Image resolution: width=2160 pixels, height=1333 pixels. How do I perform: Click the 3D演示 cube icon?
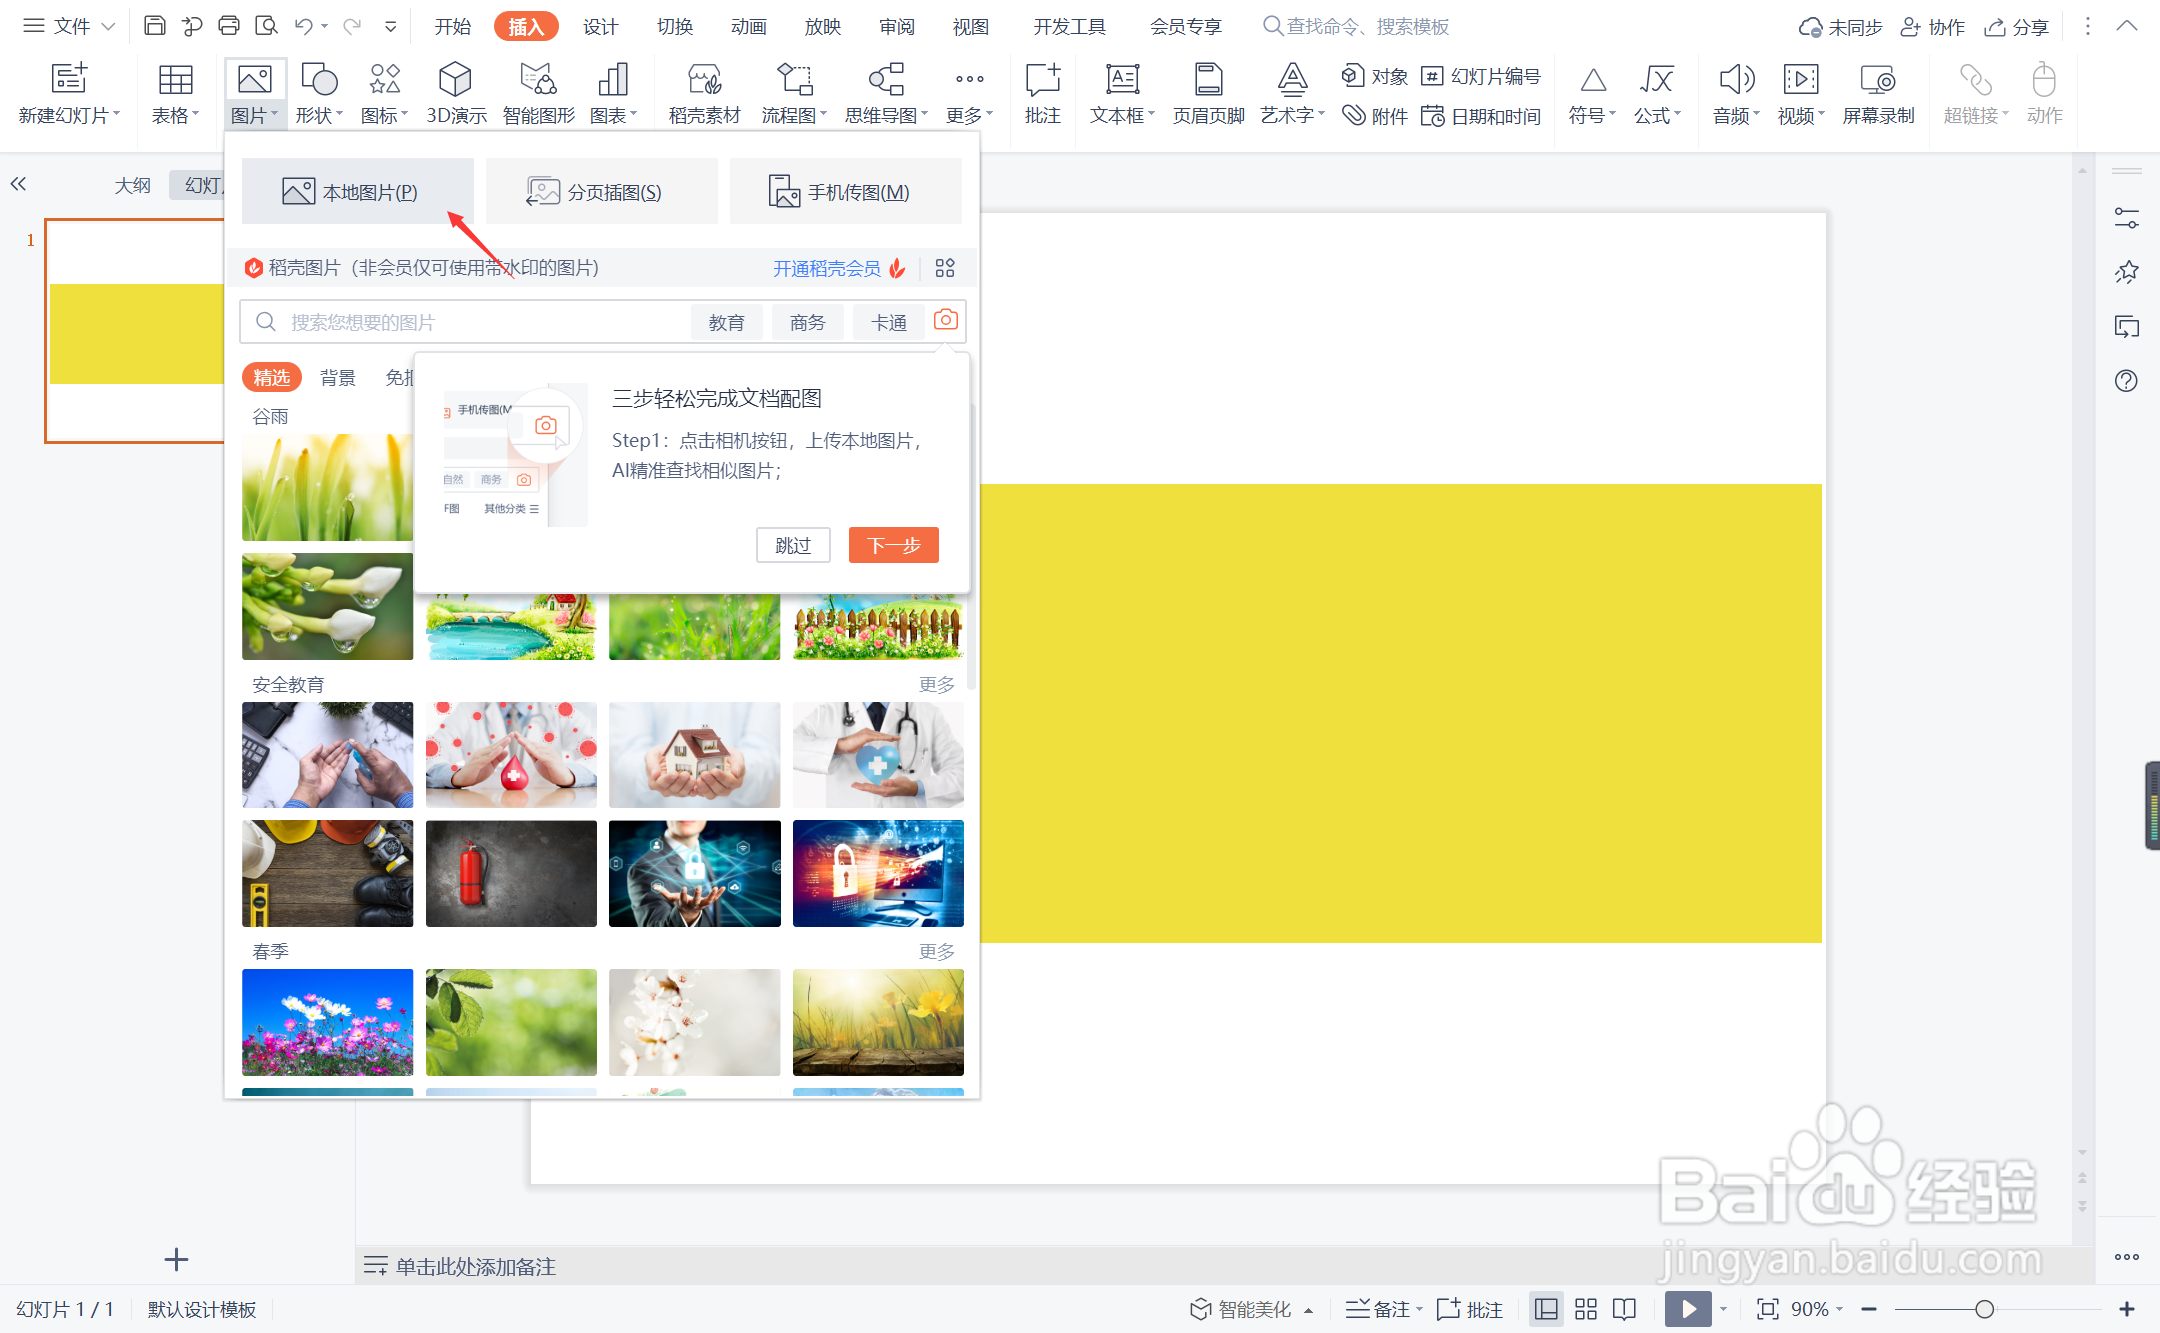(455, 79)
